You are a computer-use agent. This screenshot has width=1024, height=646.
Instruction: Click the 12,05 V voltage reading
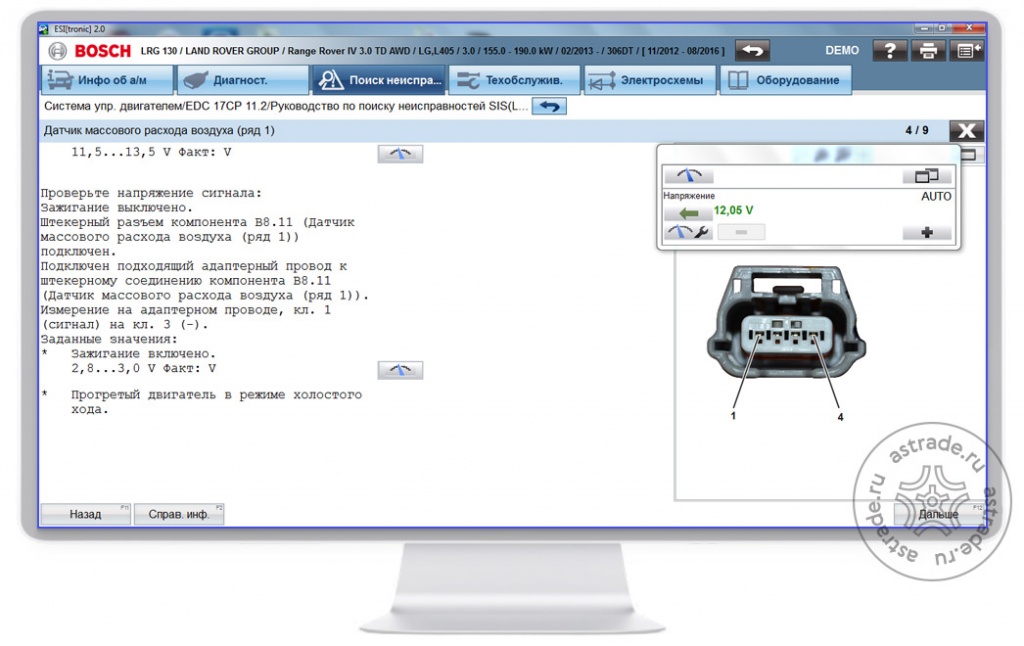(733, 210)
